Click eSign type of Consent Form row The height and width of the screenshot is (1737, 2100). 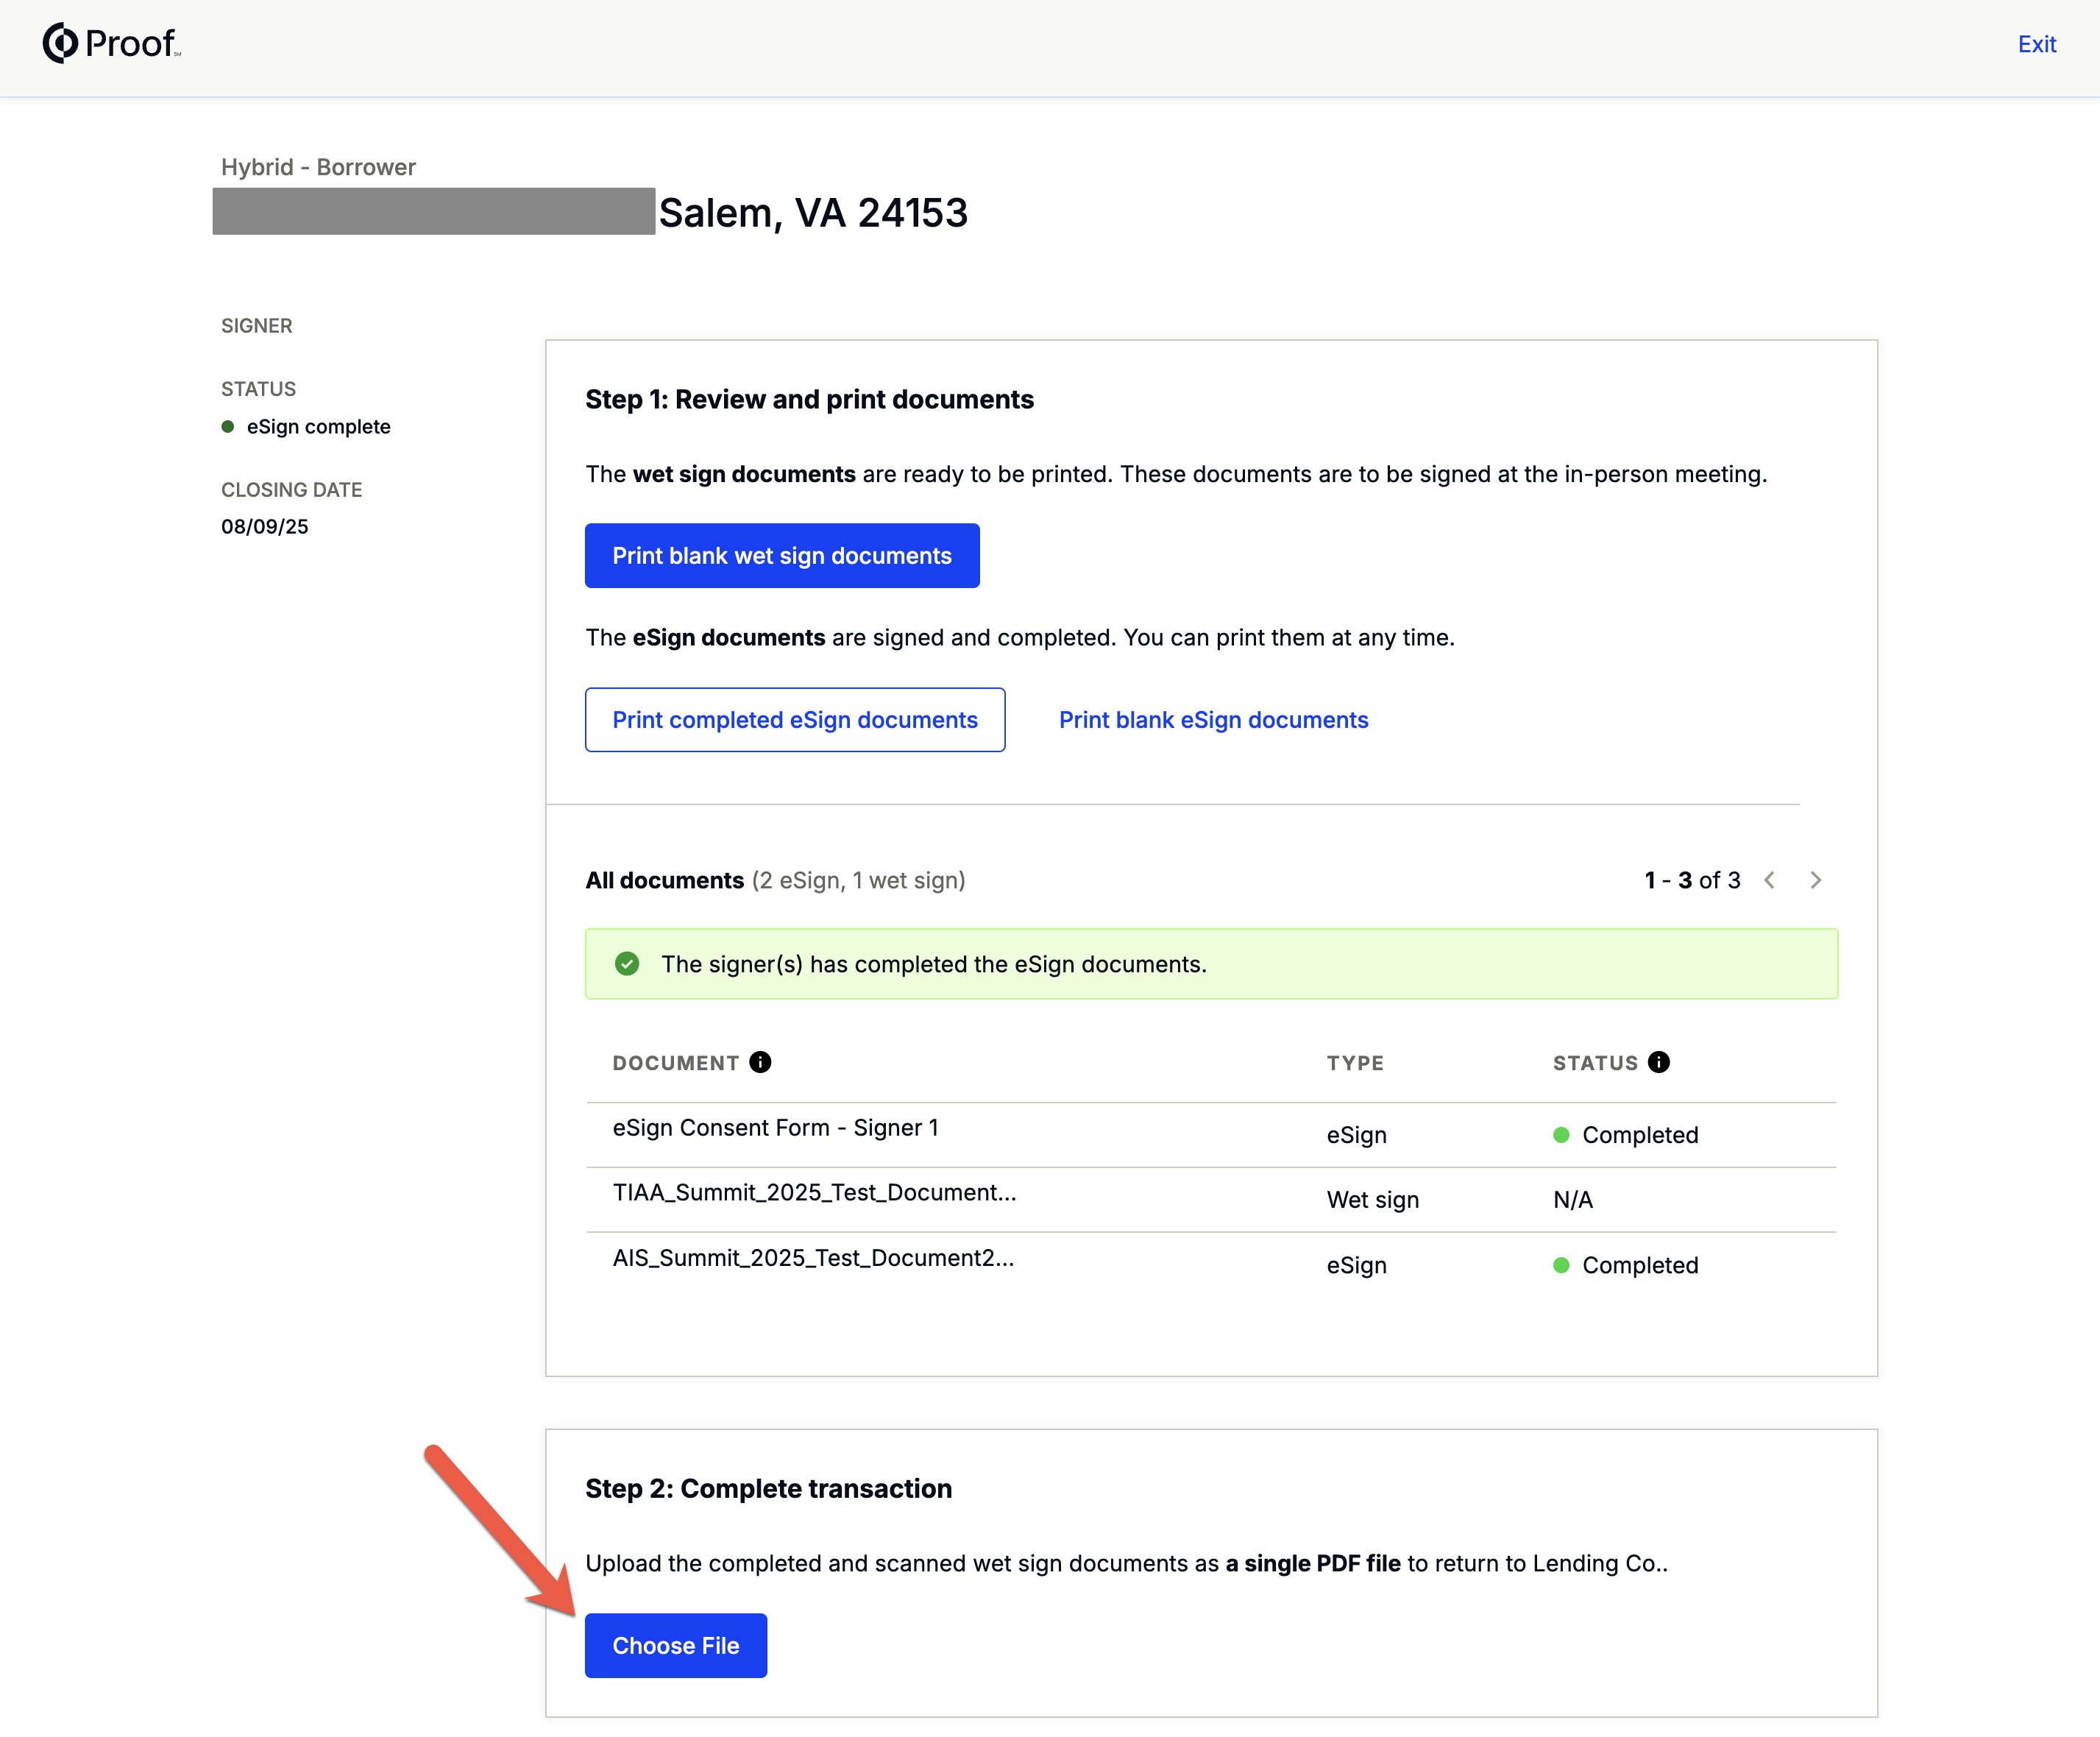tap(1356, 1135)
